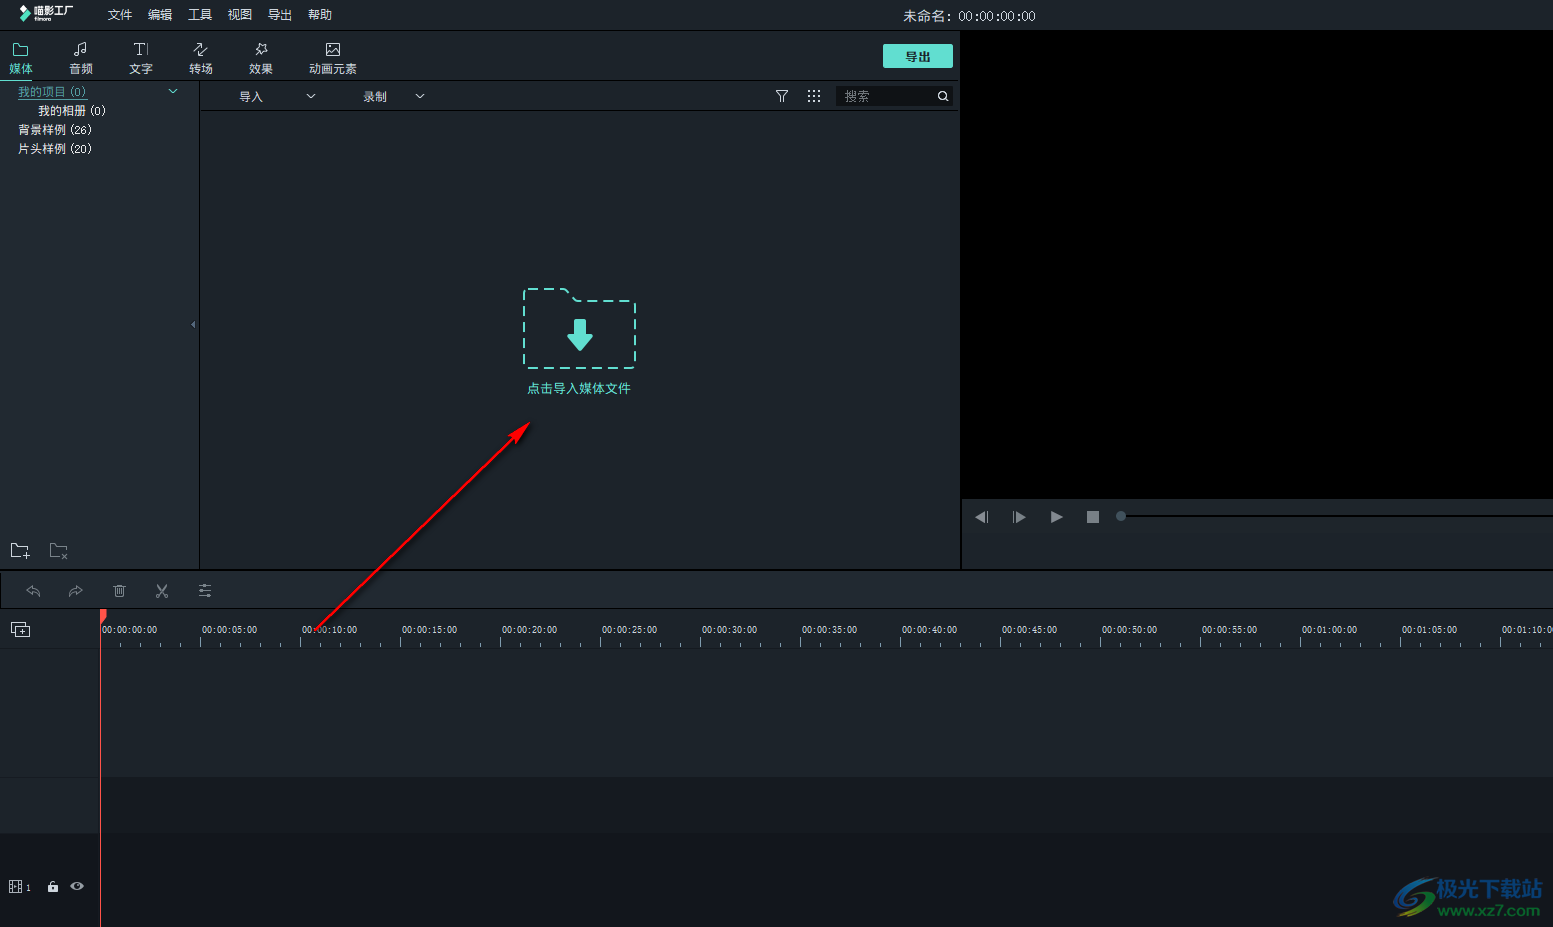Select 我的相册 (0) folder
Image resolution: width=1553 pixels, height=927 pixels.
tap(72, 111)
